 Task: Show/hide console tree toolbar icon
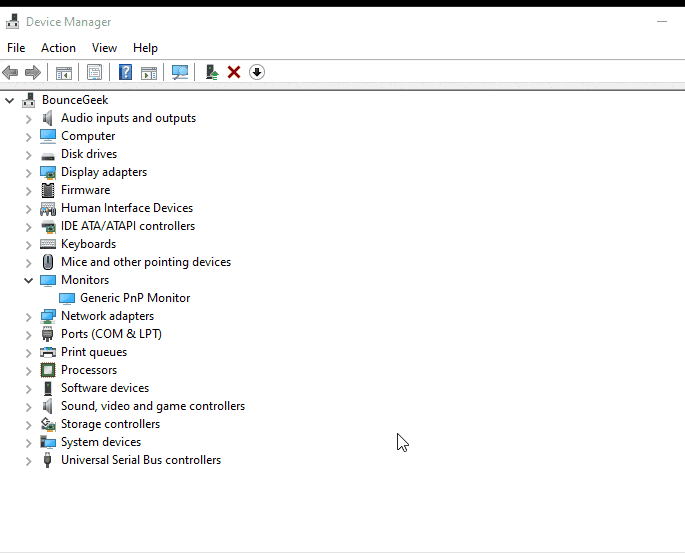64,73
